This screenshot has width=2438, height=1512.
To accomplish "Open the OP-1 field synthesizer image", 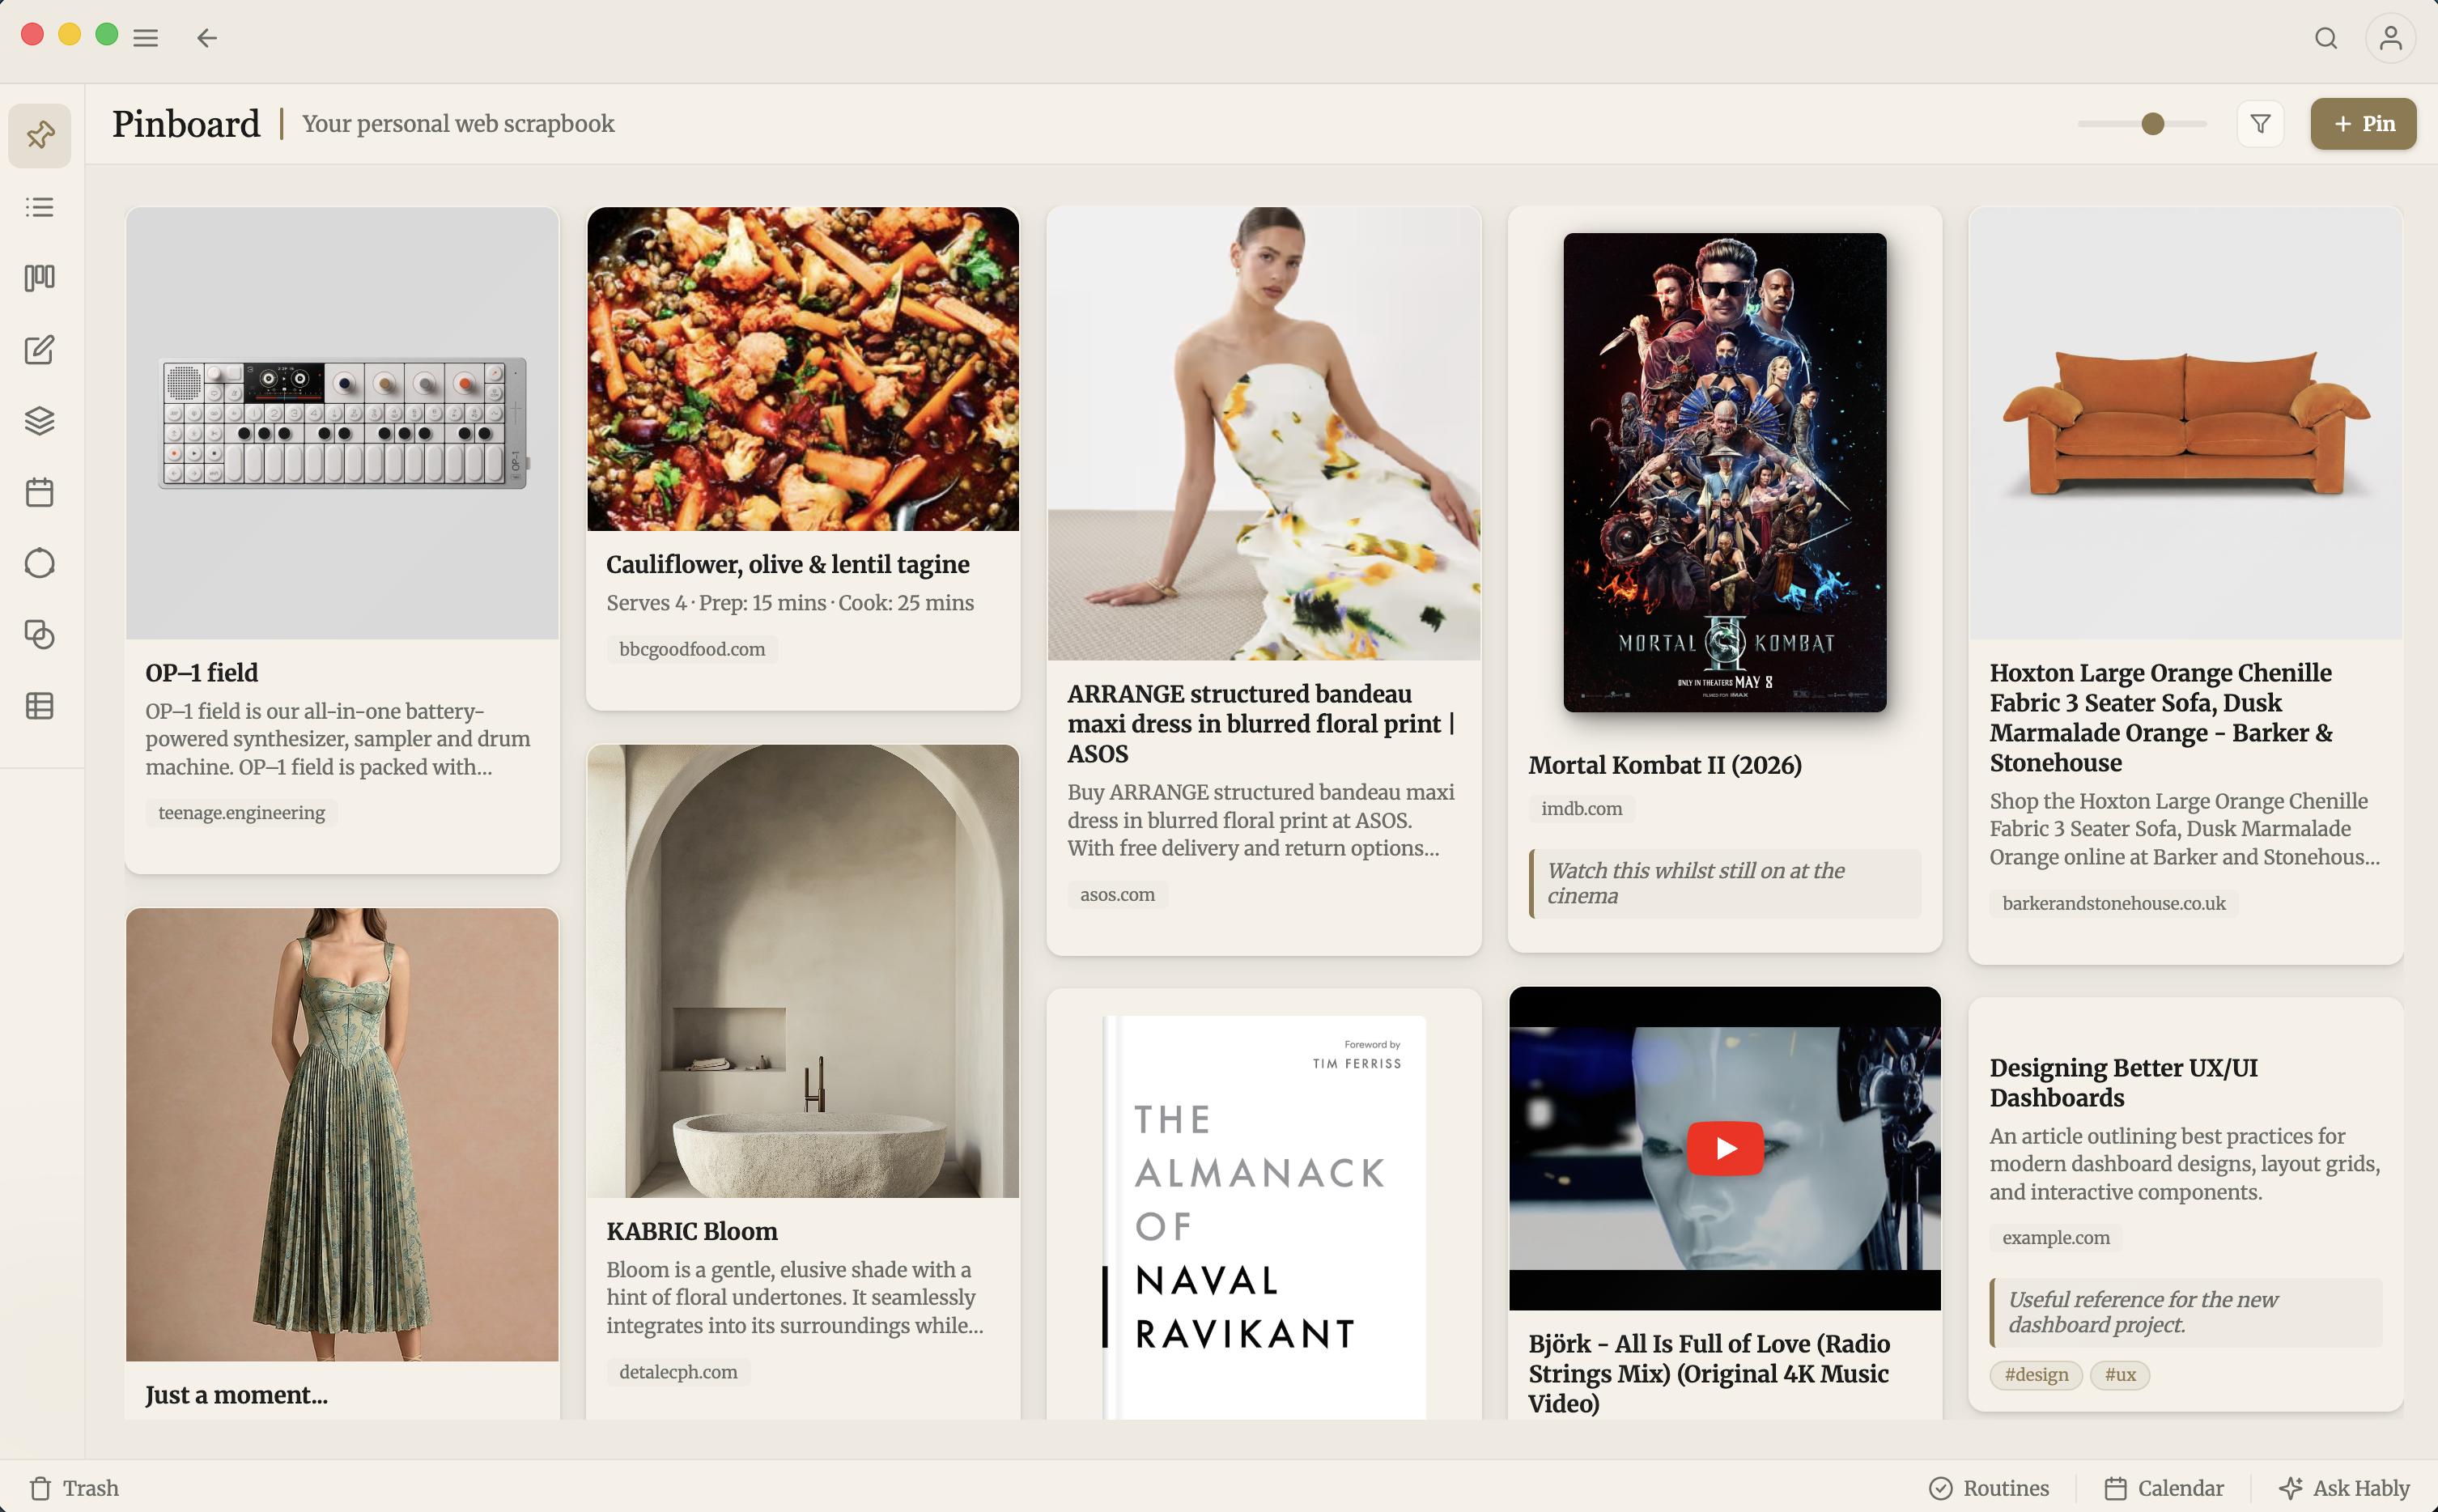I will (342, 423).
